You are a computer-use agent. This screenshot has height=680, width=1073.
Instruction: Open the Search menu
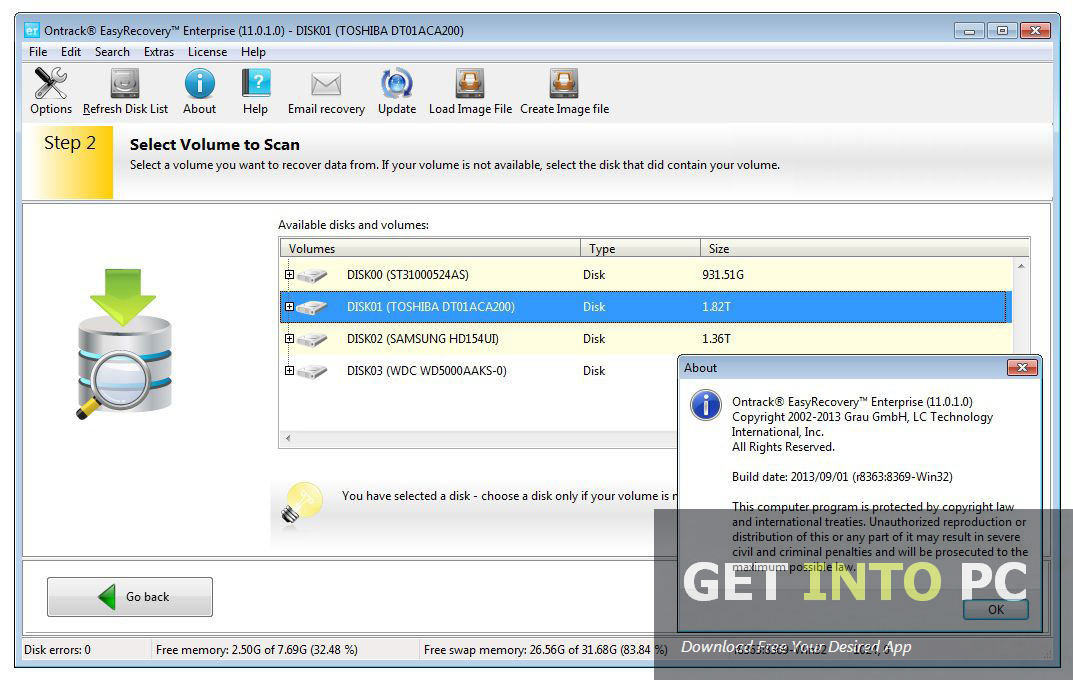[112, 52]
